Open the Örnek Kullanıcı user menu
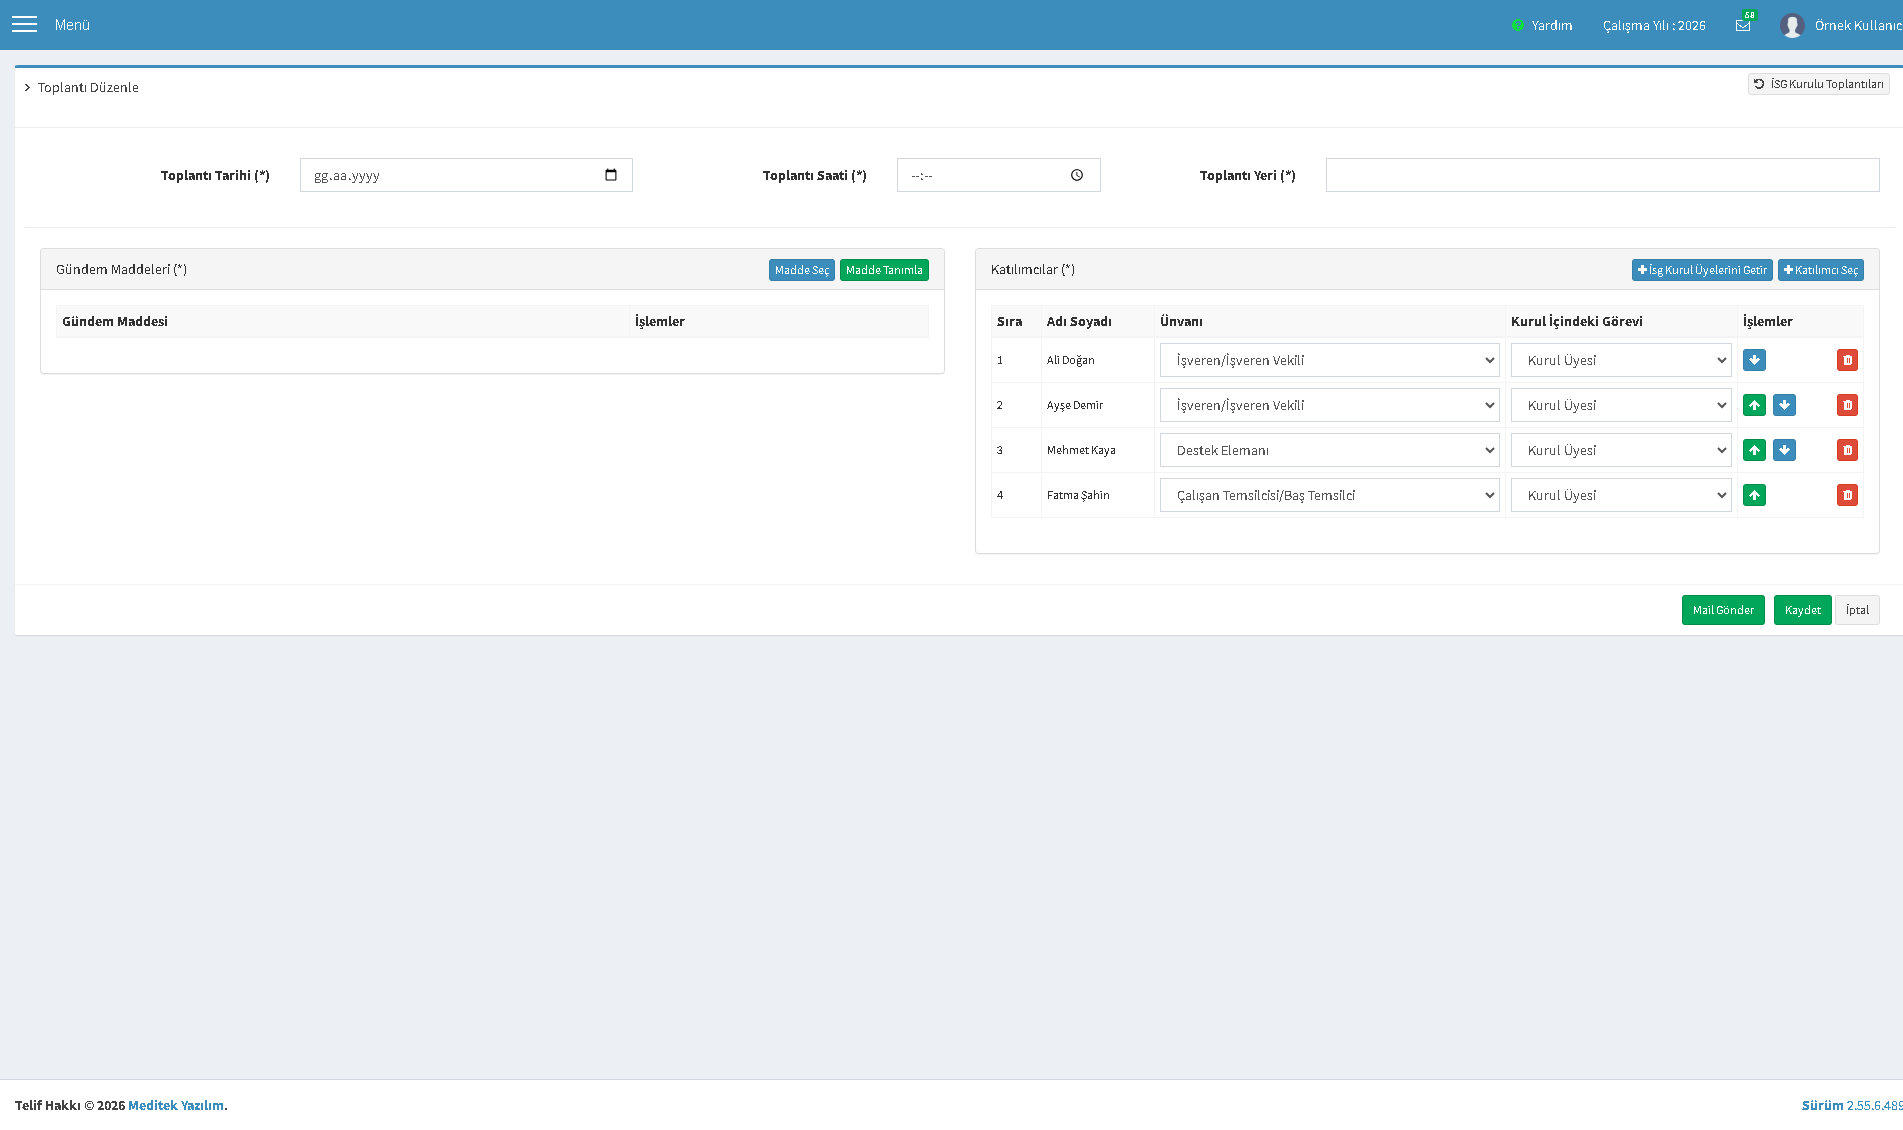Image resolution: width=1903 pixels, height=1130 pixels. 1840,25
